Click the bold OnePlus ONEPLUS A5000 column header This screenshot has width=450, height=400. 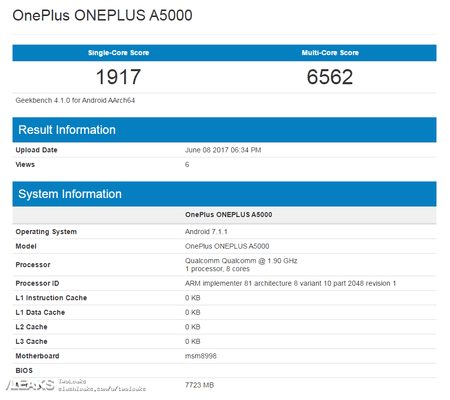pos(229,215)
